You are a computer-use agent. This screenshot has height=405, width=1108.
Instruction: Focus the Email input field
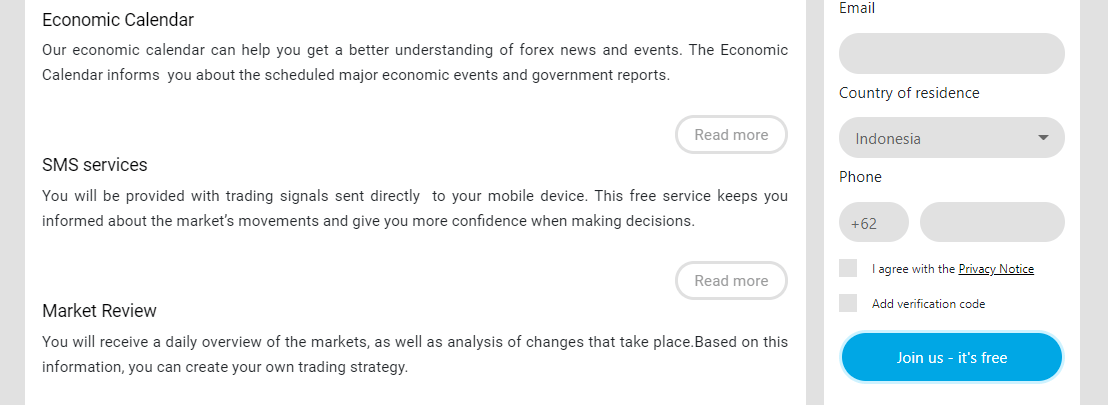coord(951,54)
